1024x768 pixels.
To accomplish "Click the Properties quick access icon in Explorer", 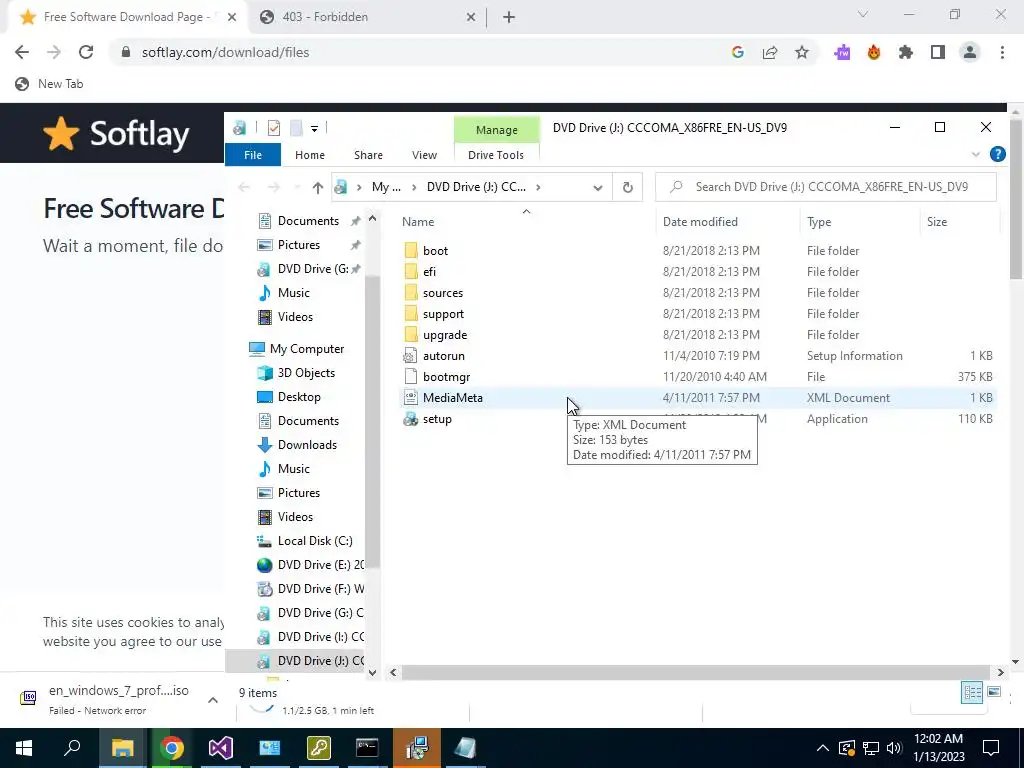I will point(274,128).
